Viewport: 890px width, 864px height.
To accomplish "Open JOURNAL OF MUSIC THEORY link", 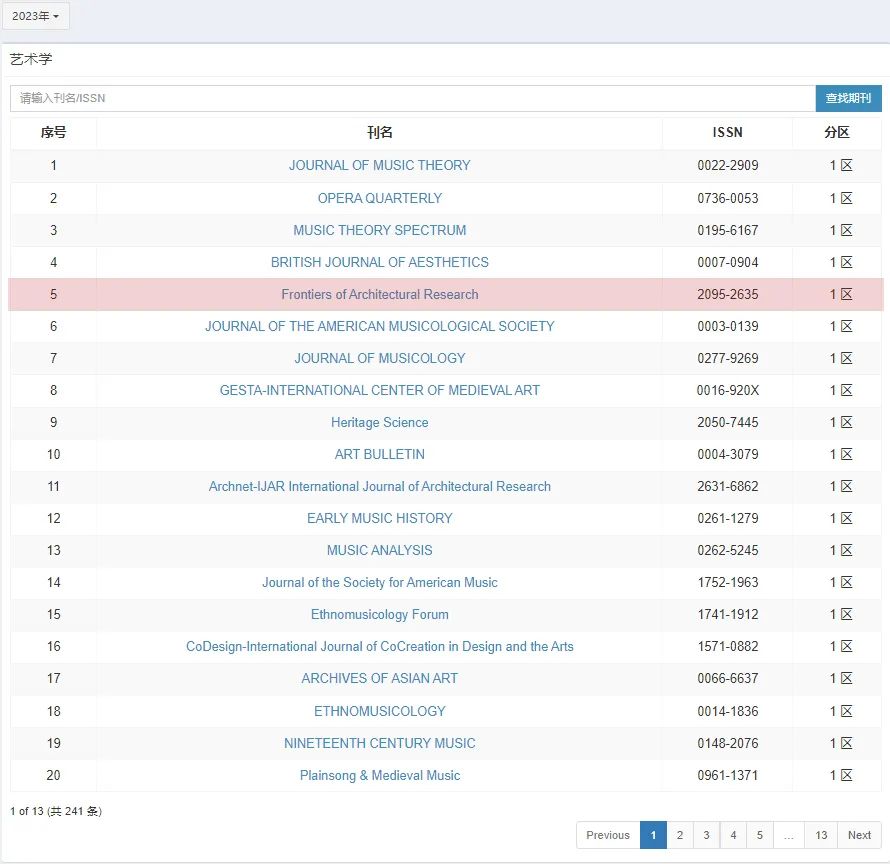I will (379, 166).
